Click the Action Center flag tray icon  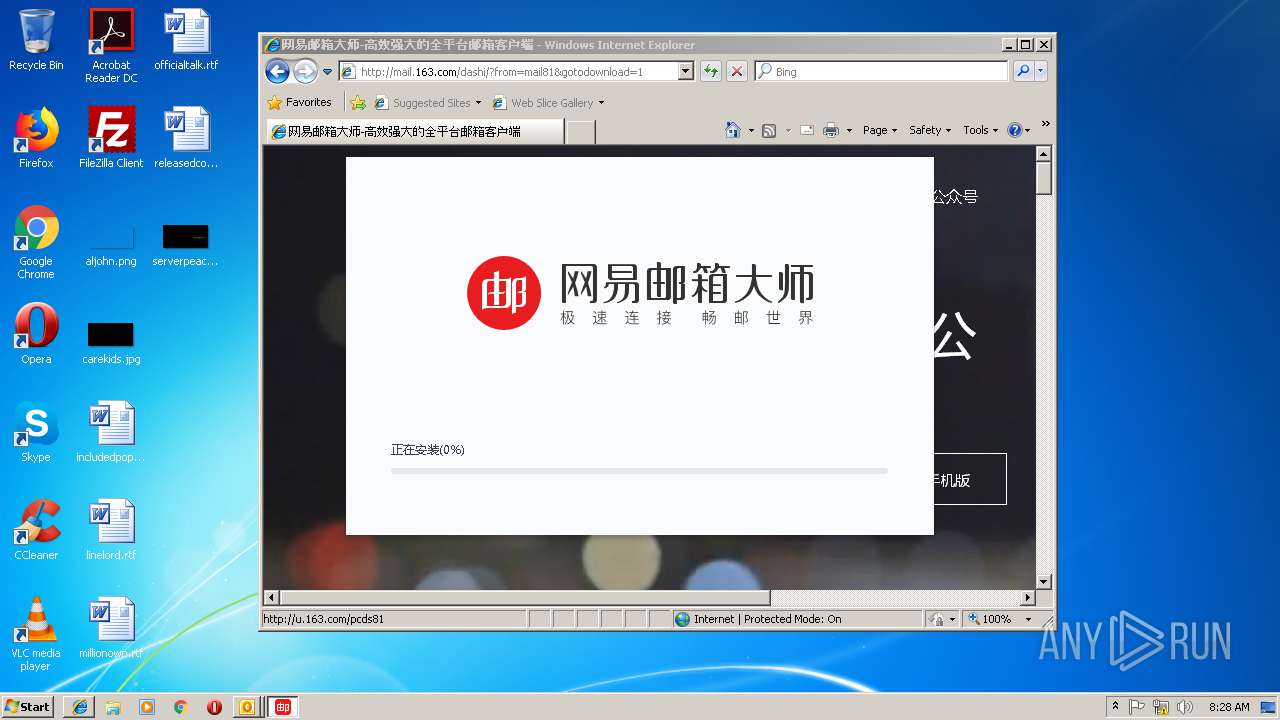click(x=1137, y=706)
